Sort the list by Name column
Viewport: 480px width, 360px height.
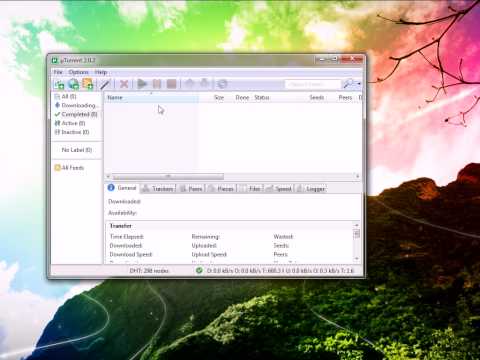coord(152,98)
